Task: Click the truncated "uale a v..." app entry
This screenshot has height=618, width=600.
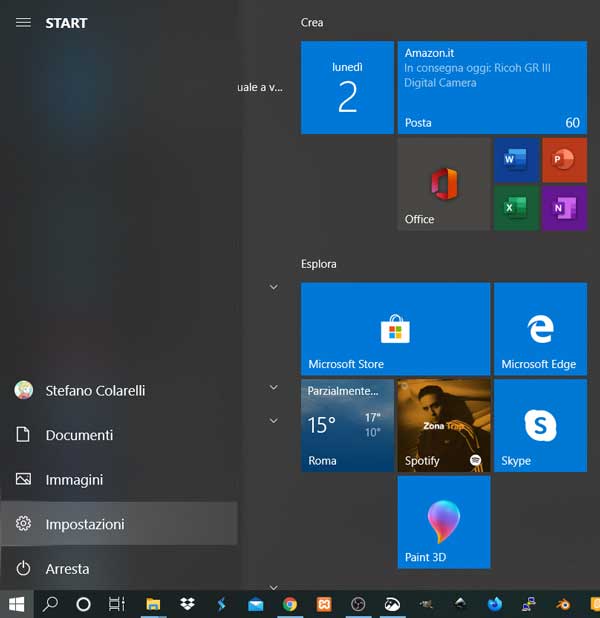Action: click(x=260, y=87)
